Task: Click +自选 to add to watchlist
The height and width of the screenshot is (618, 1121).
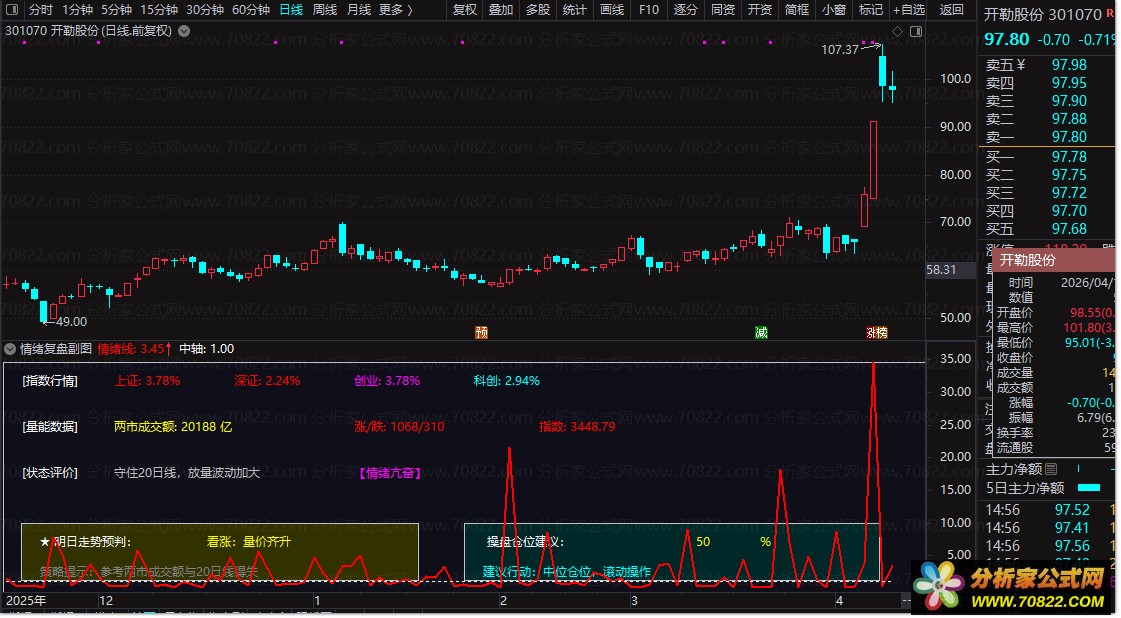Action: 908,10
